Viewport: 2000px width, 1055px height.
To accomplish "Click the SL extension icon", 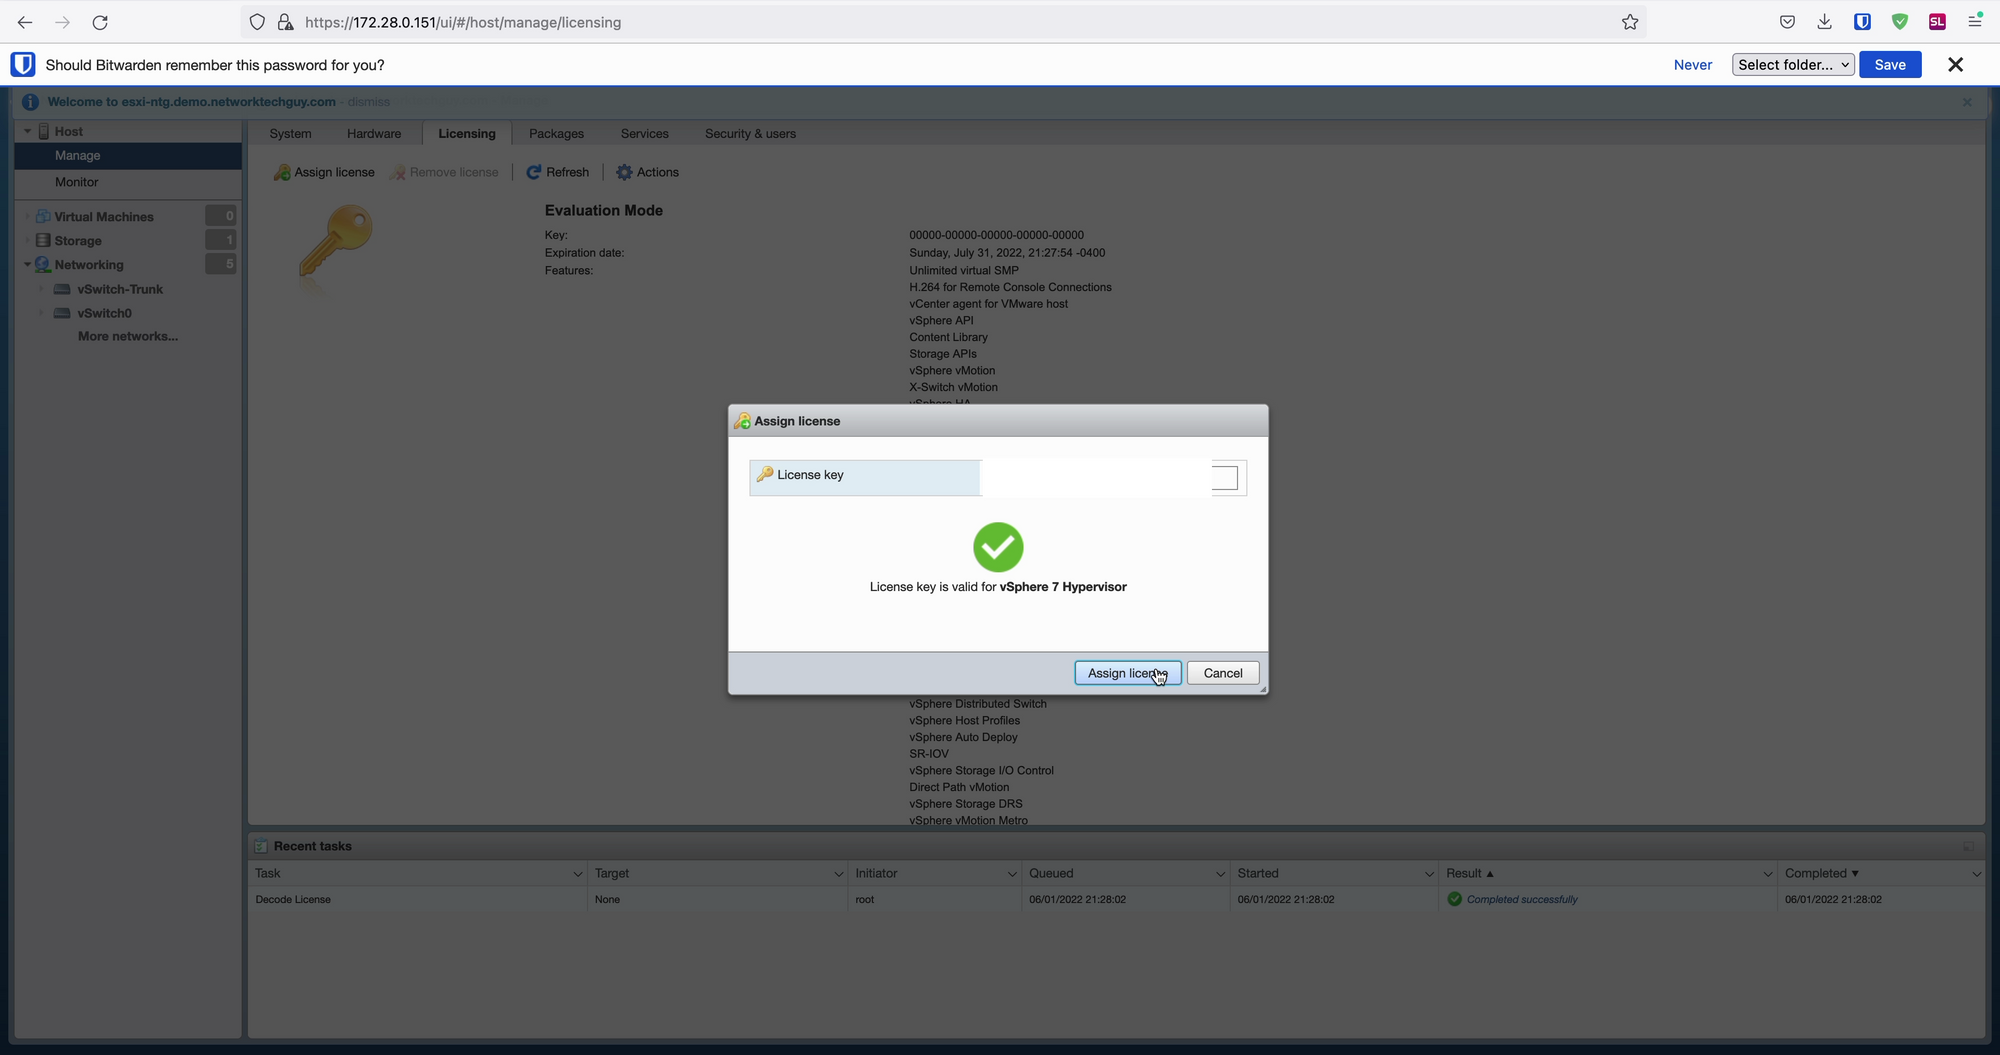I will [1937, 22].
